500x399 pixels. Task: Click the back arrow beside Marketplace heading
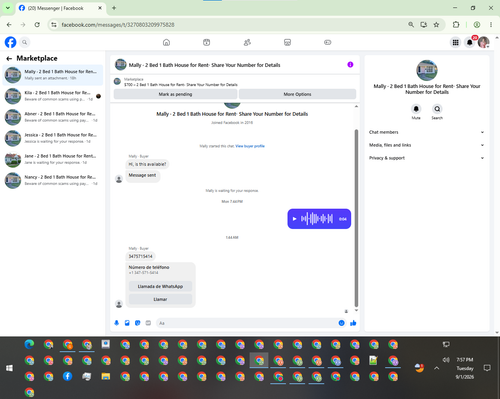click(x=9, y=59)
